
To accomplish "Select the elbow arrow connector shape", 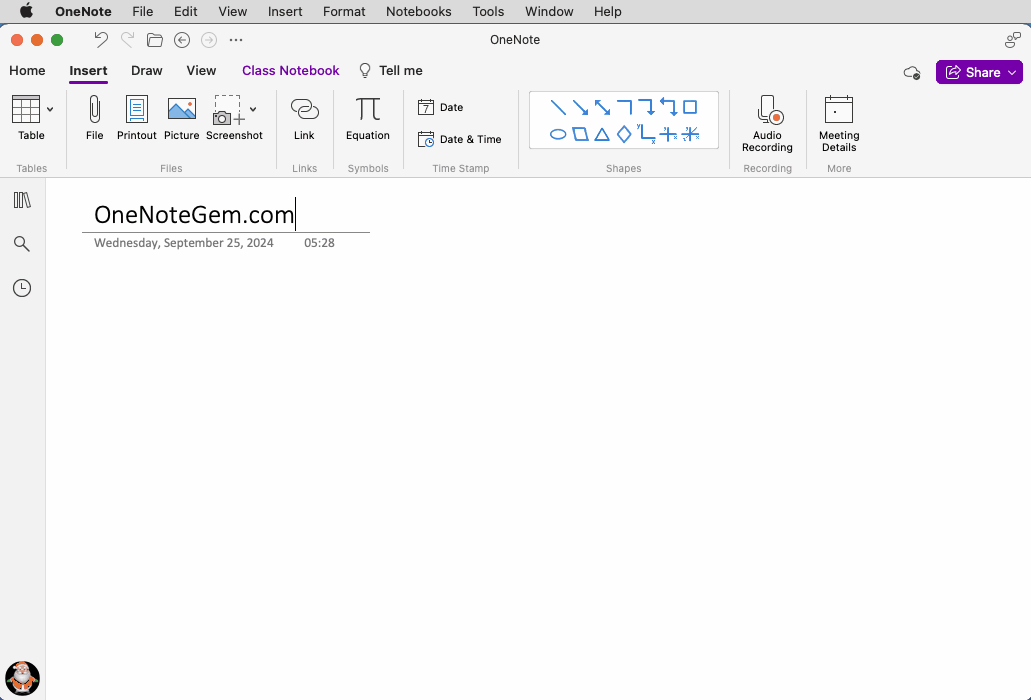I will (x=646, y=107).
